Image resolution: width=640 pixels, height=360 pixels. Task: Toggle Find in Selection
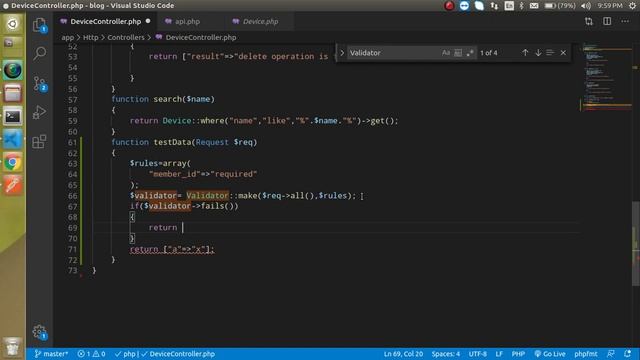pos(550,53)
